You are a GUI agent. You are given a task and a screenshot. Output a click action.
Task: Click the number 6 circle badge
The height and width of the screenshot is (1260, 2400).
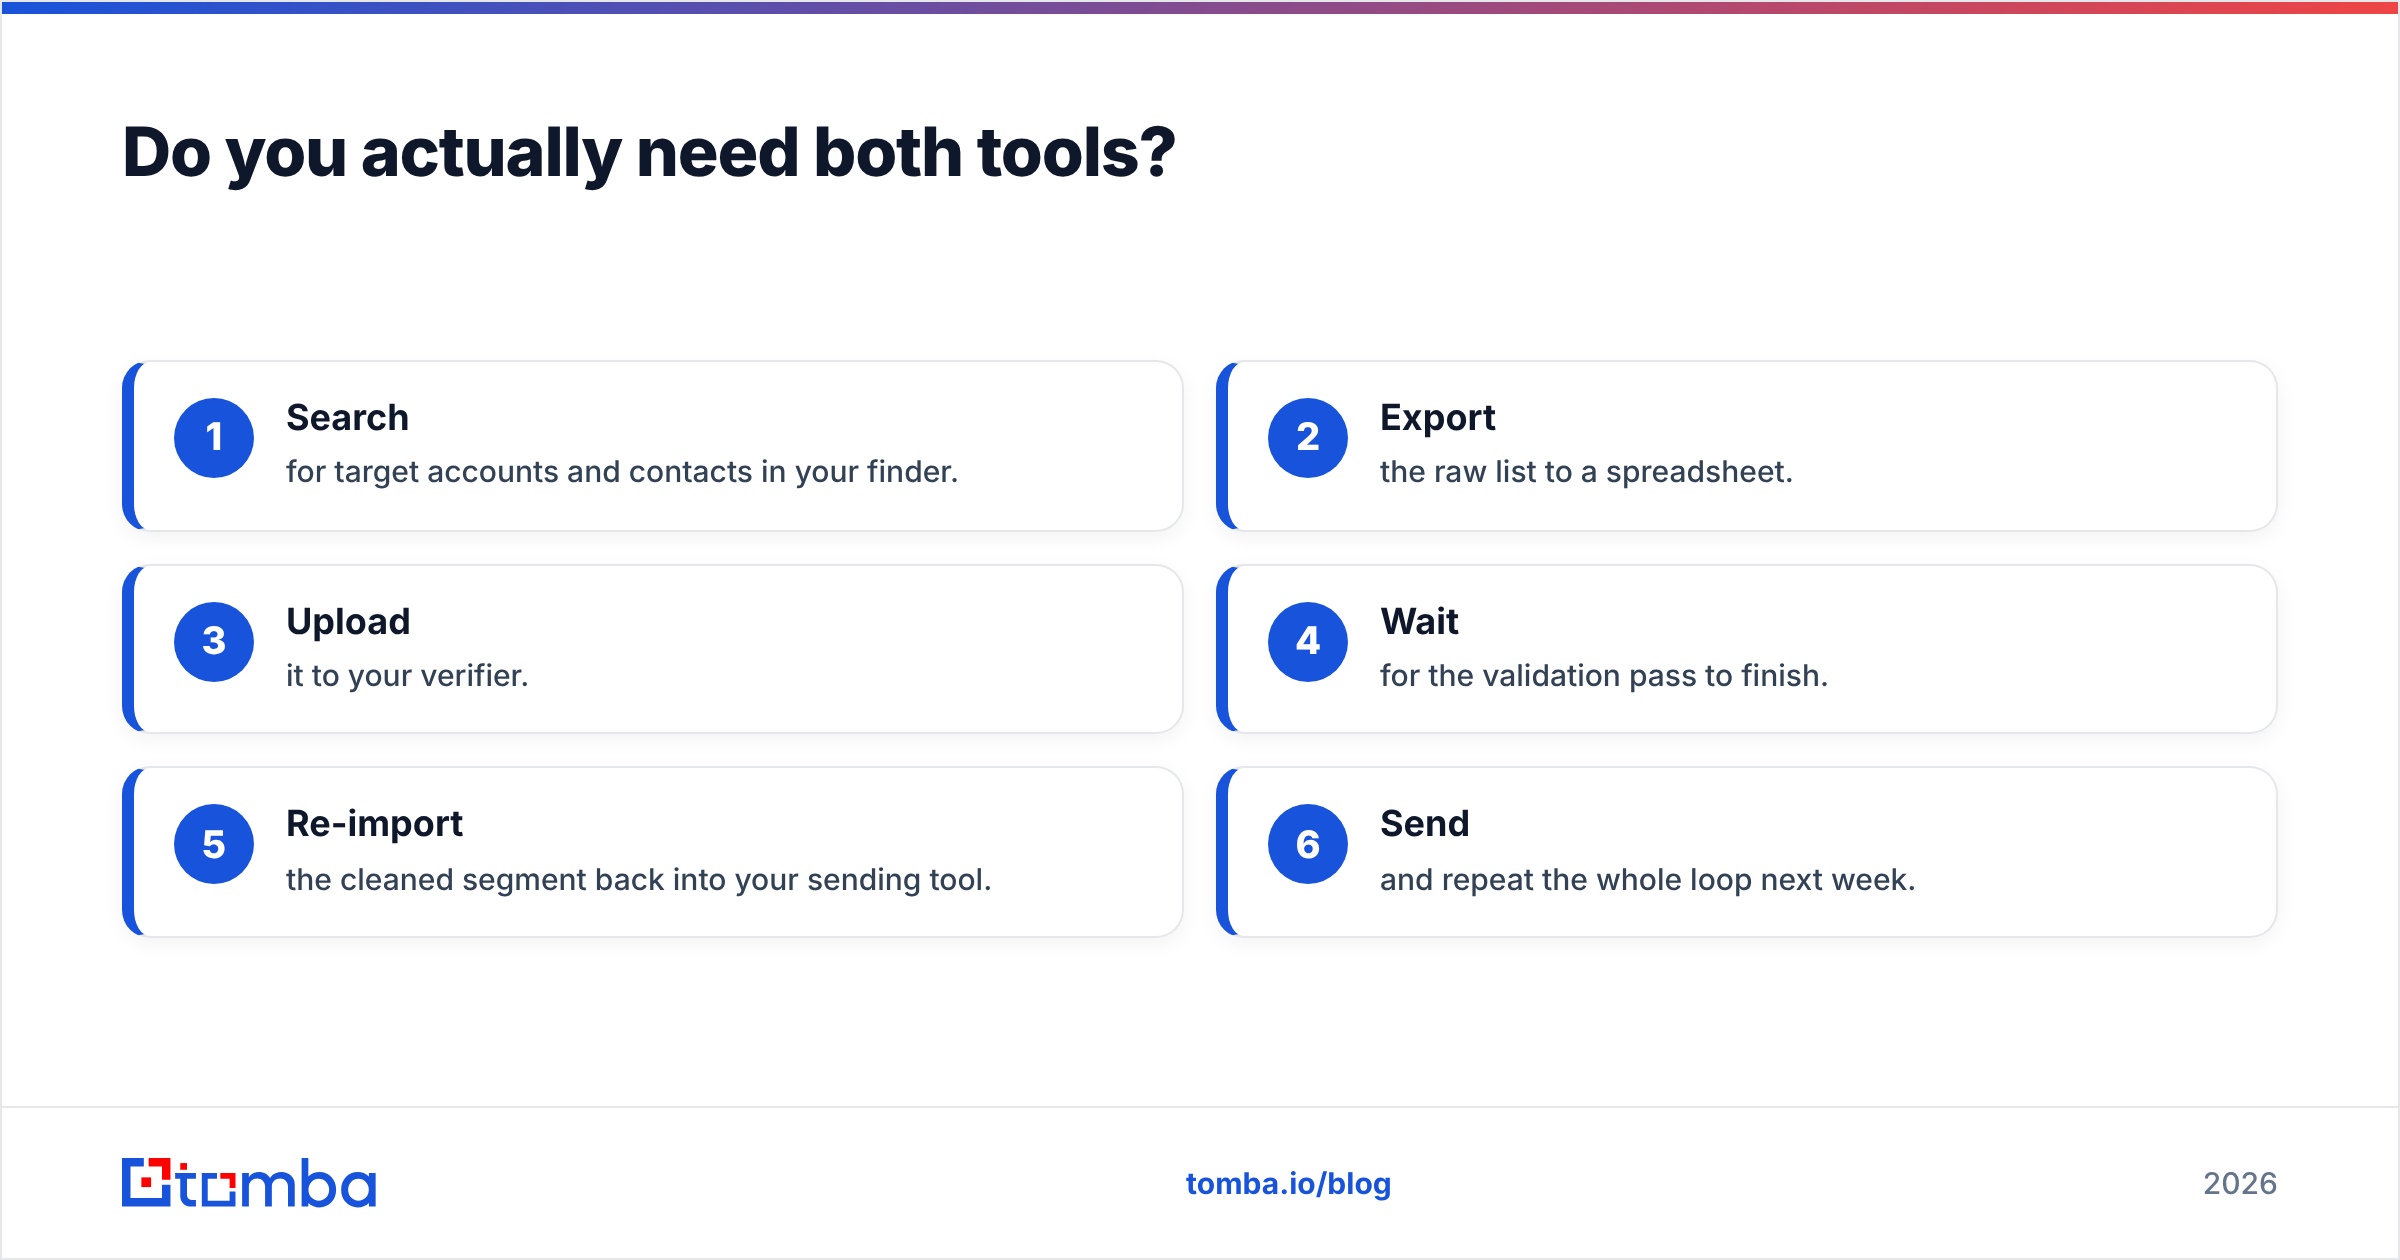coord(1308,844)
